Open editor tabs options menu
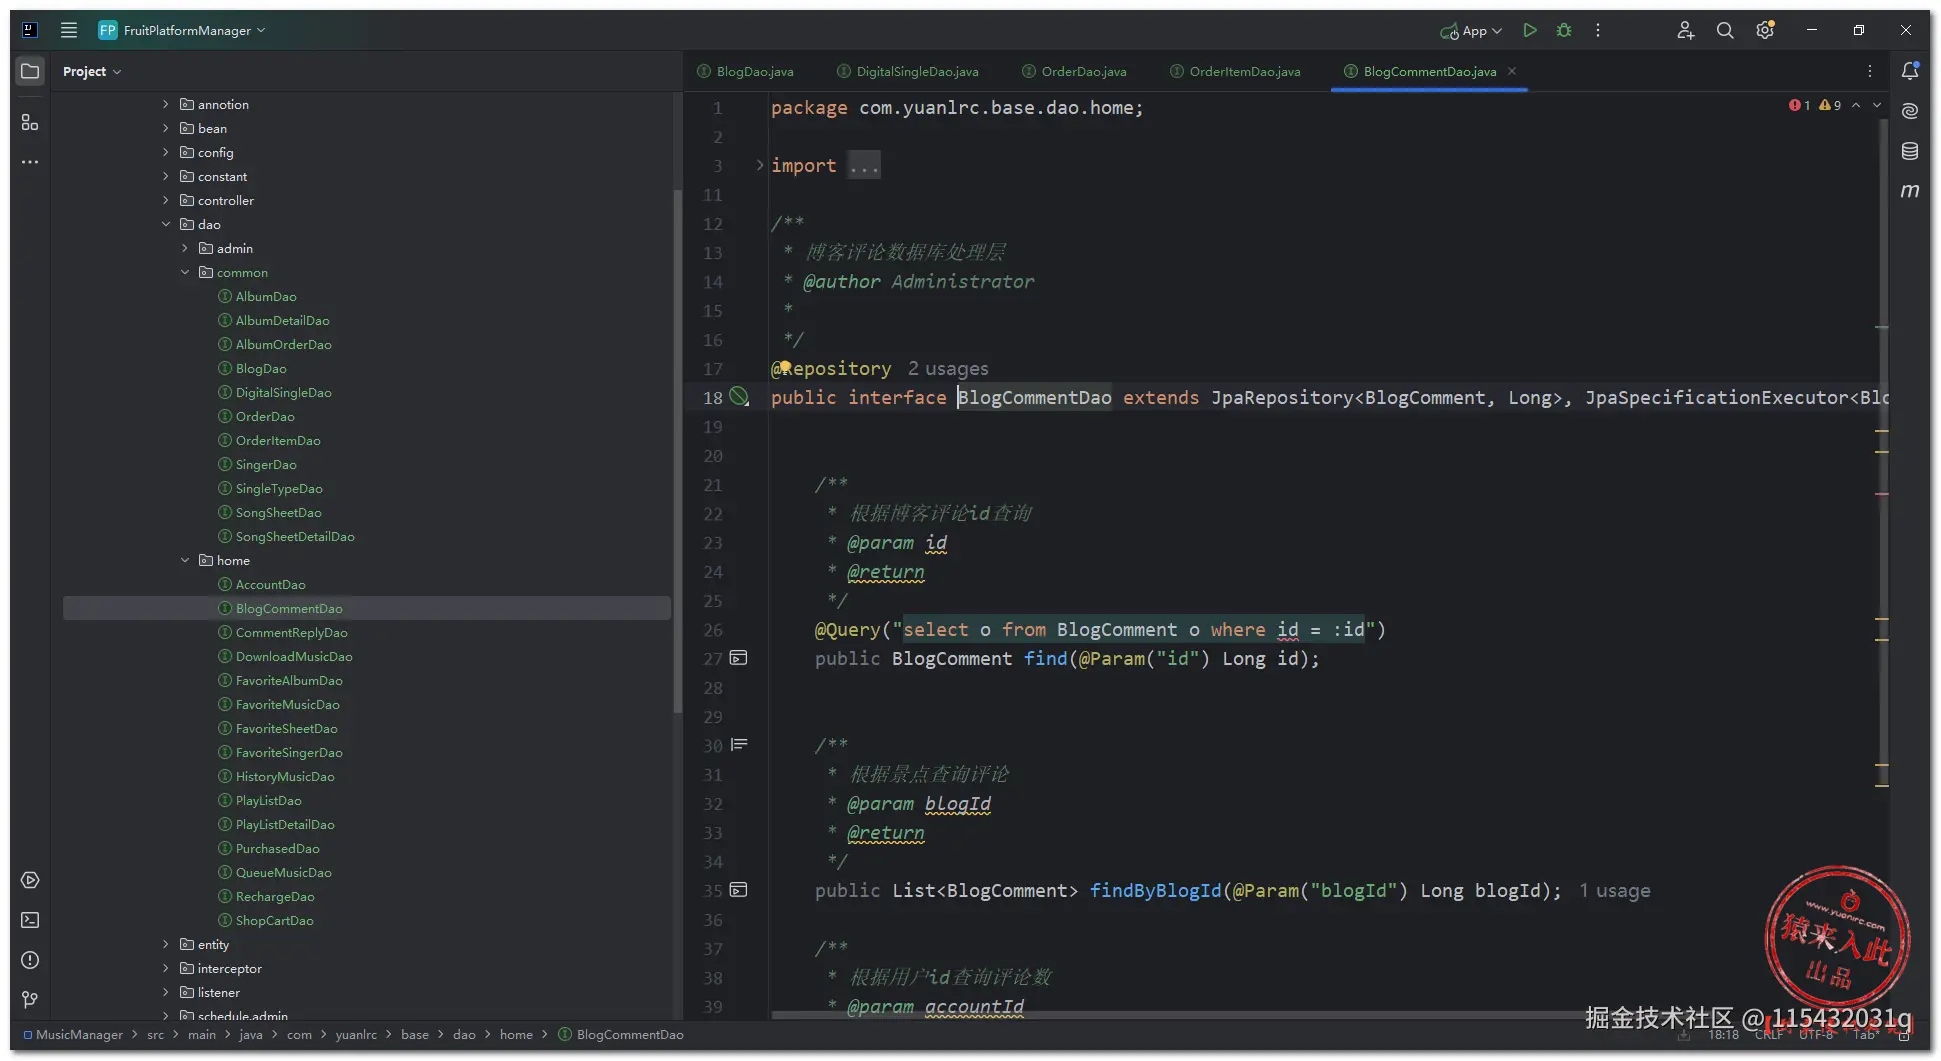 click(1870, 71)
